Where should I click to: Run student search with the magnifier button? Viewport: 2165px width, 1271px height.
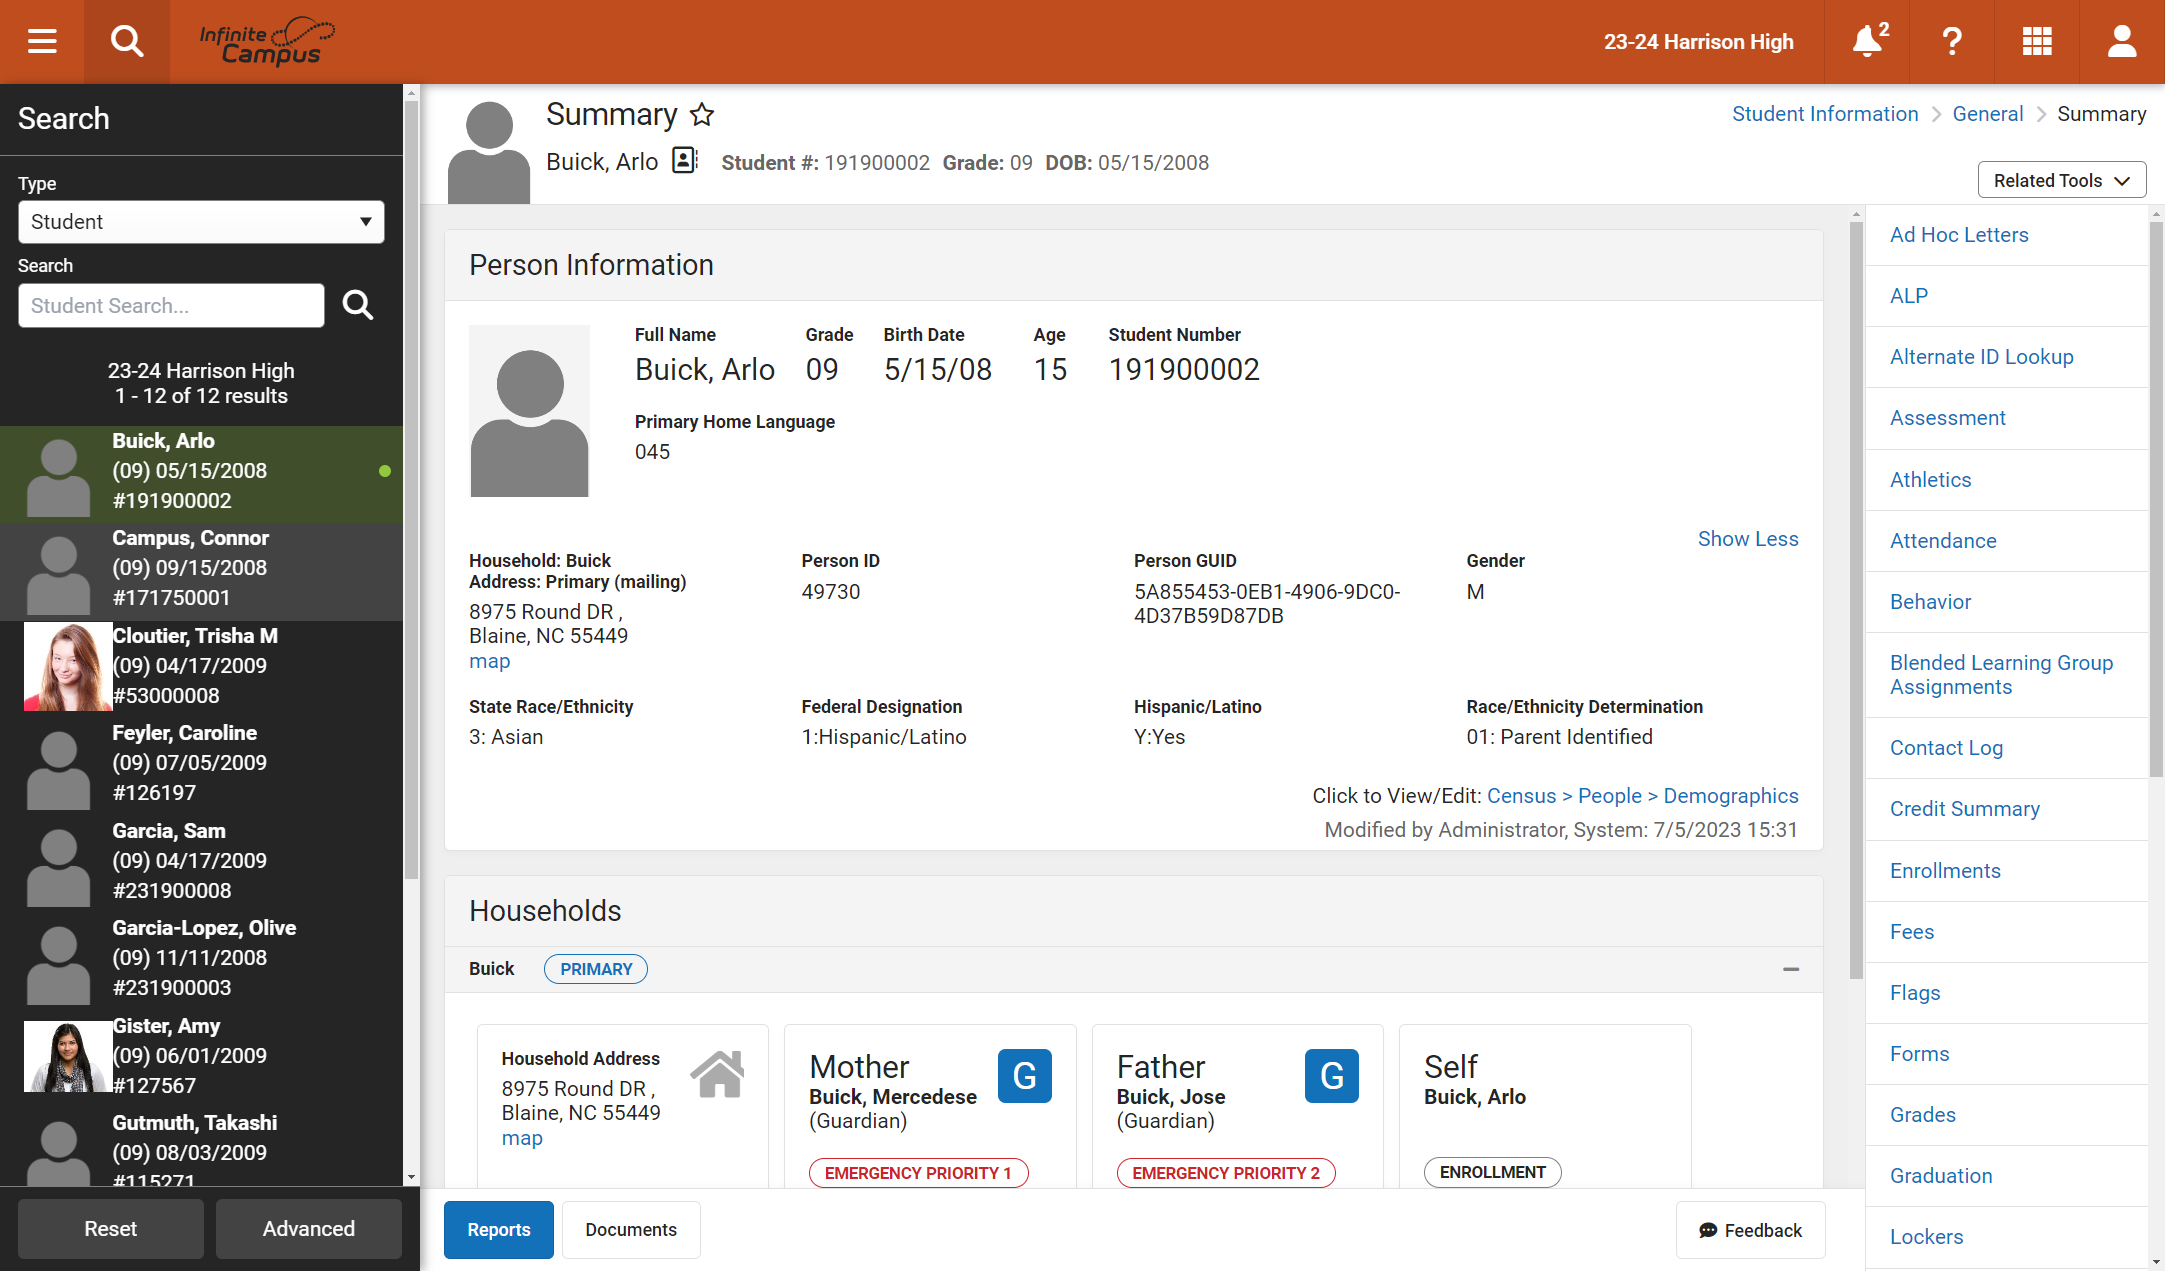coord(358,305)
